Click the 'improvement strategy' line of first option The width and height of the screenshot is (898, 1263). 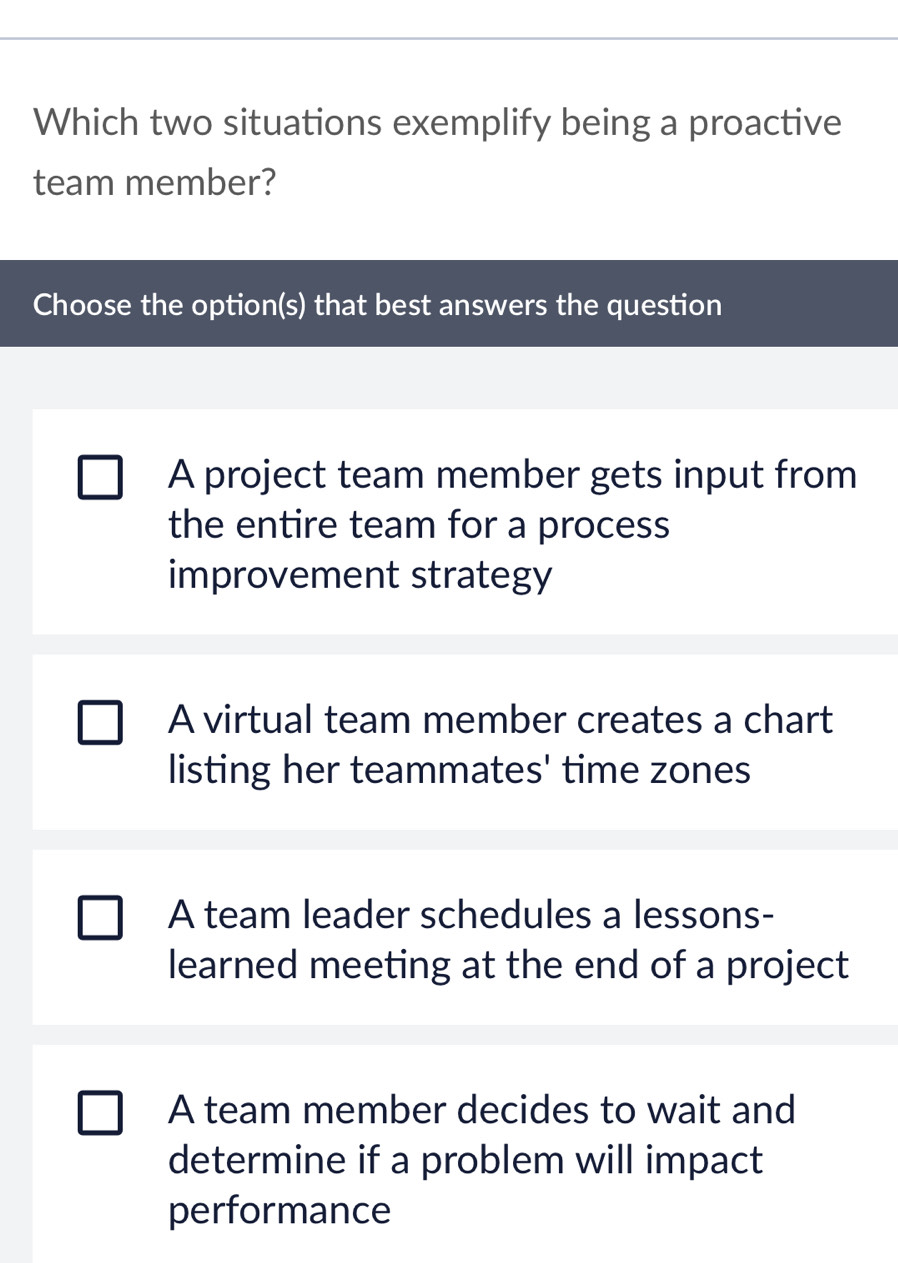360,576
